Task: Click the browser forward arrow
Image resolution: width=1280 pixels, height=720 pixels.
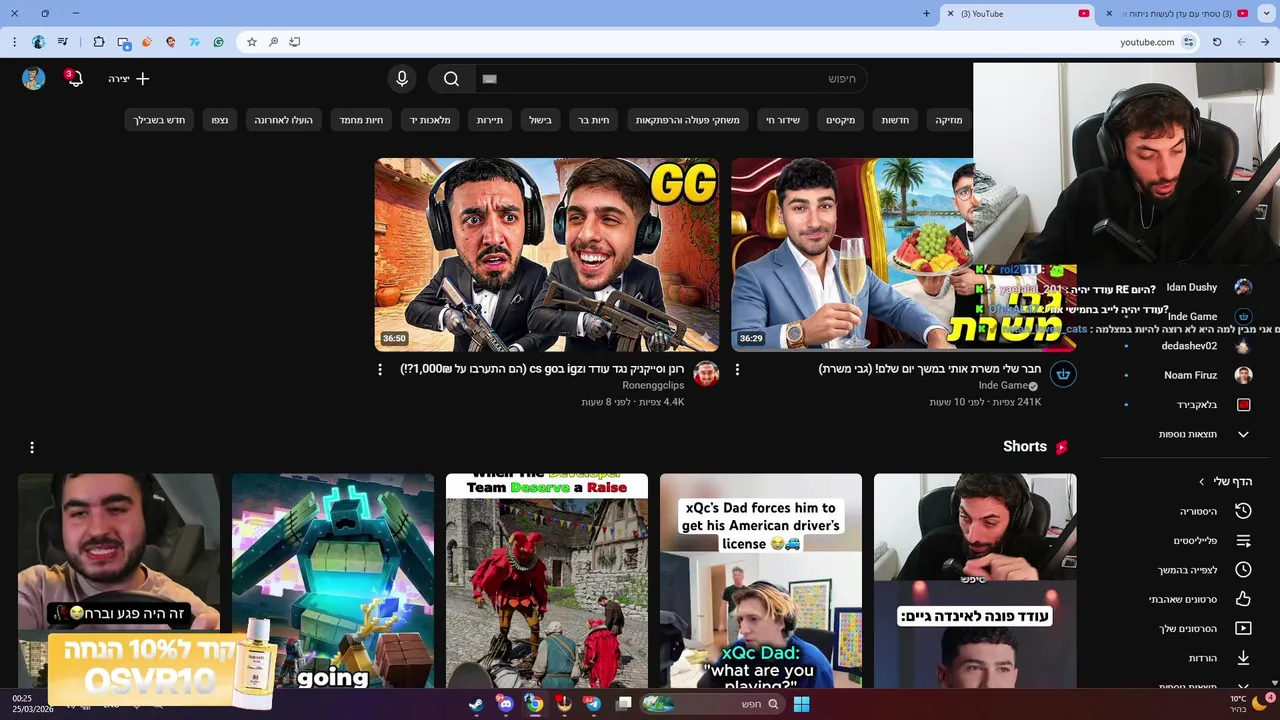Action: pos(1241,42)
